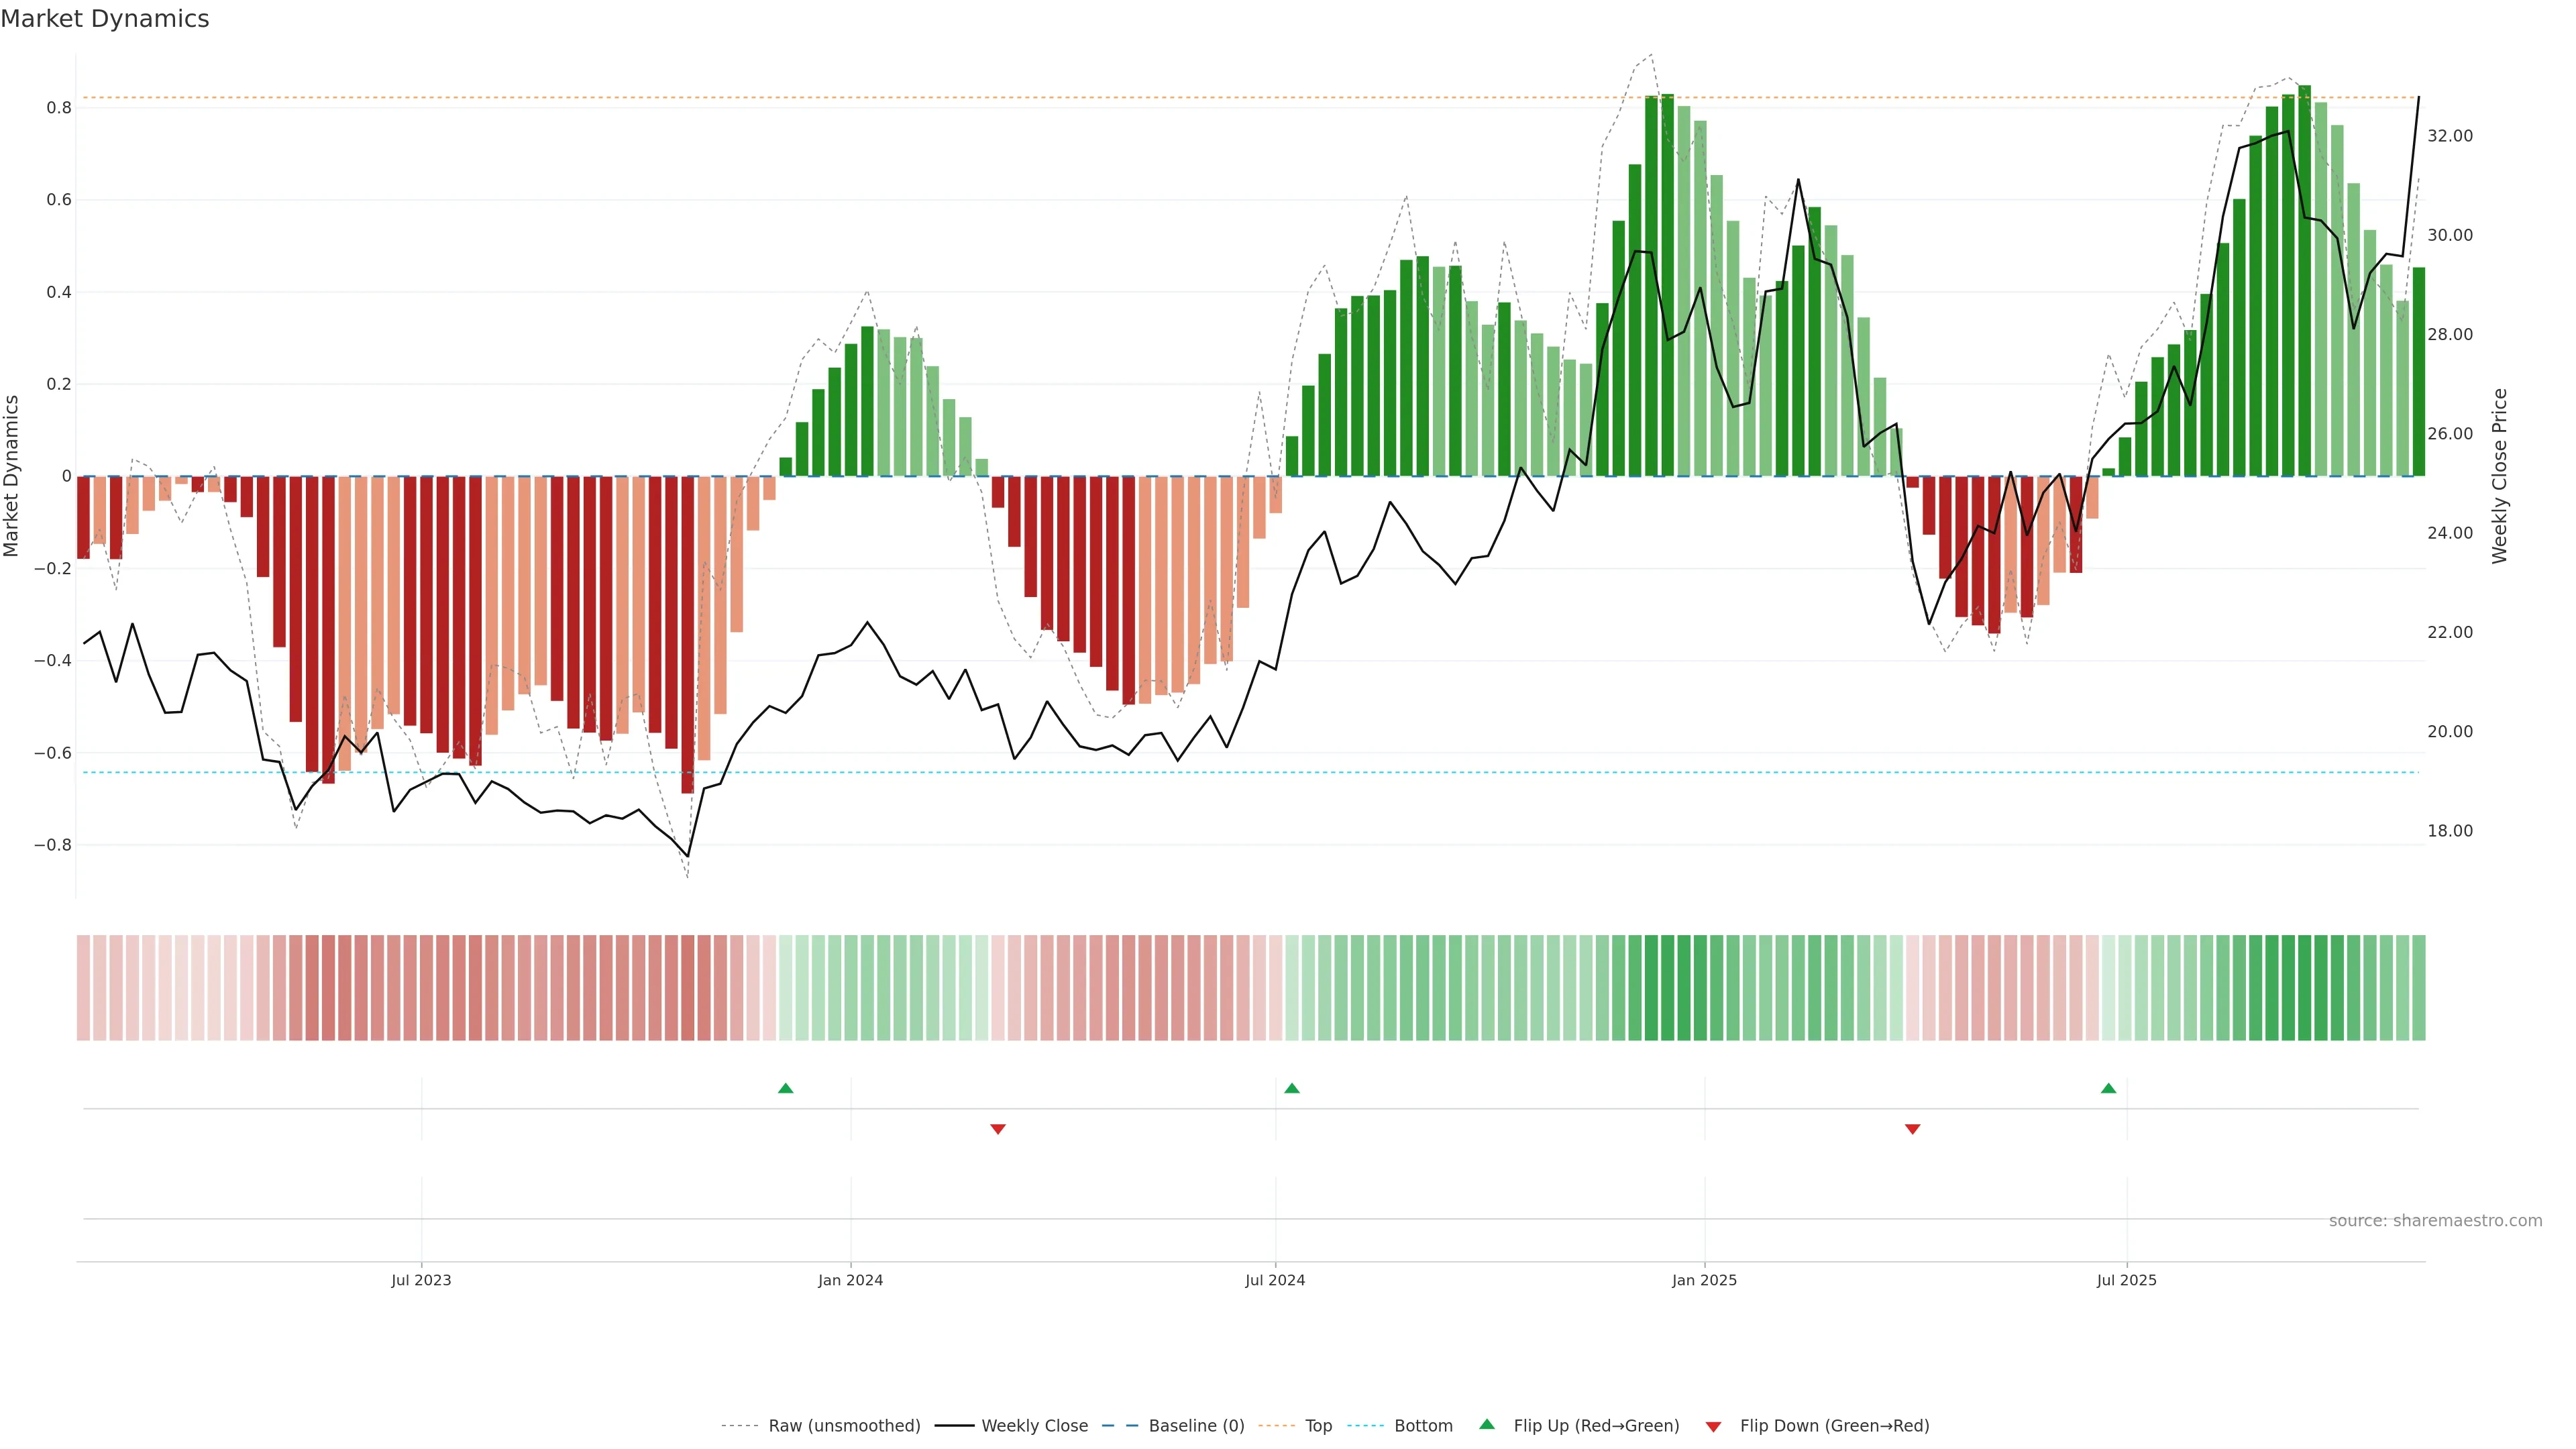Click the last green bar on the right
Screen dimensions: 2576x1449
pyautogui.click(x=2418, y=372)
